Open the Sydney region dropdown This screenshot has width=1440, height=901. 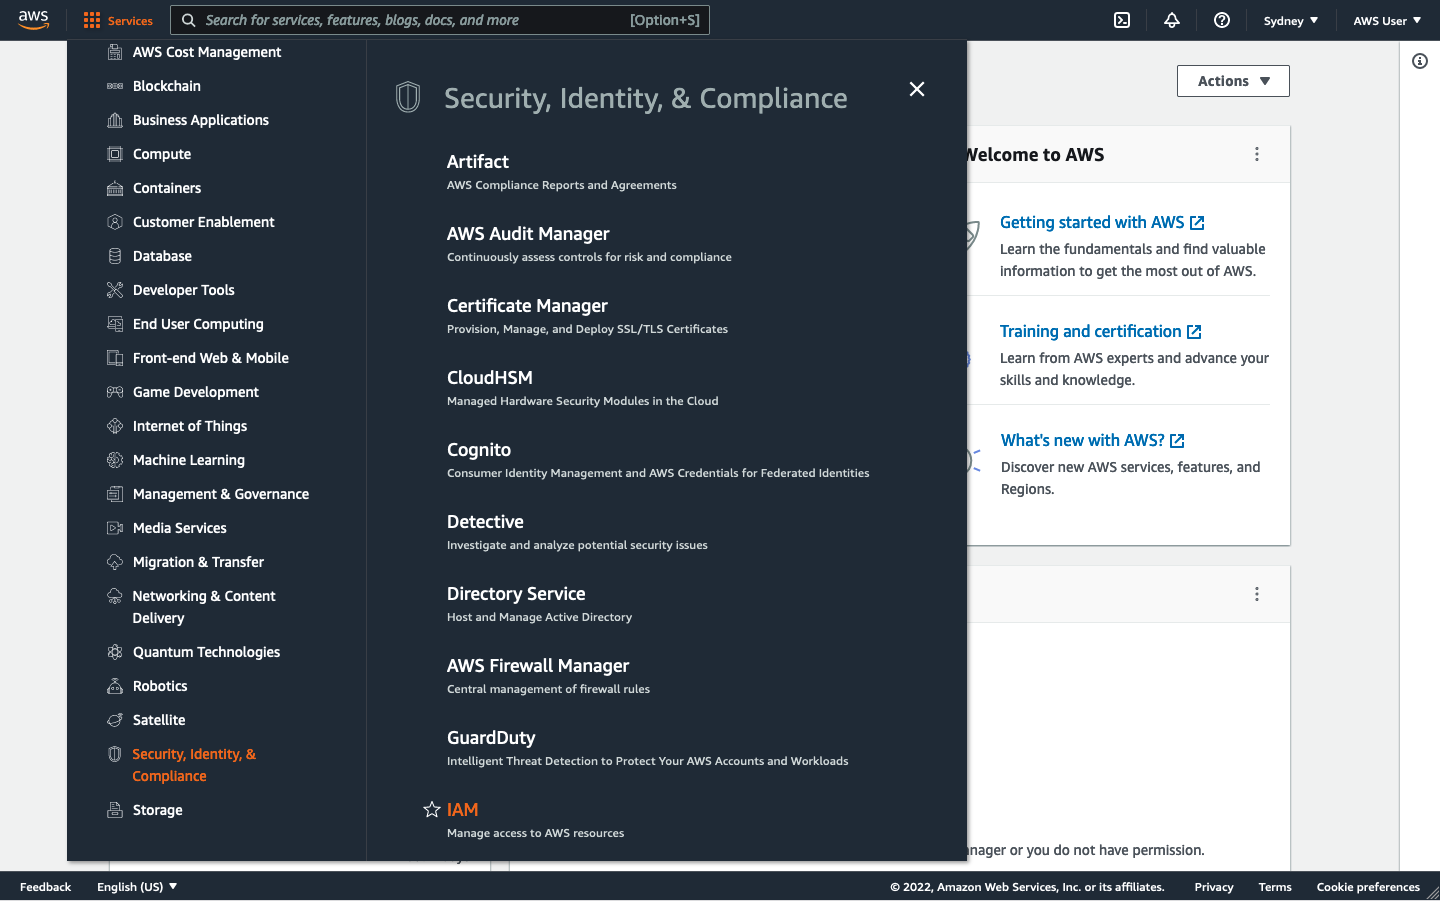(1290, 20)
